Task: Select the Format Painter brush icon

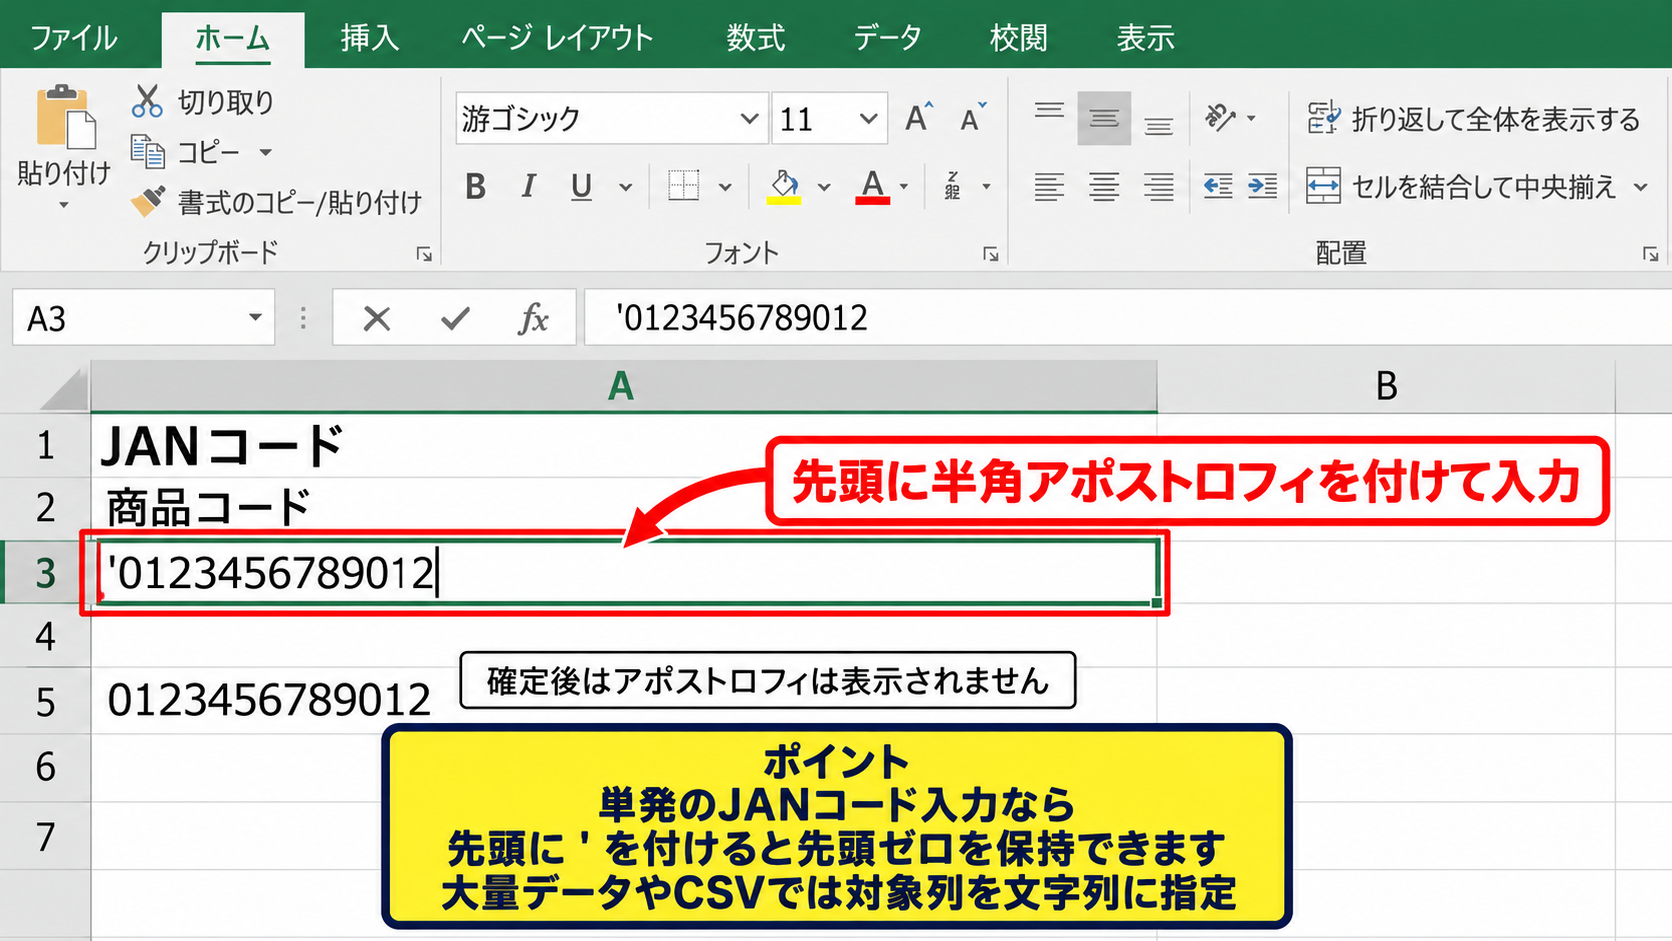Action: click(148, 201)
